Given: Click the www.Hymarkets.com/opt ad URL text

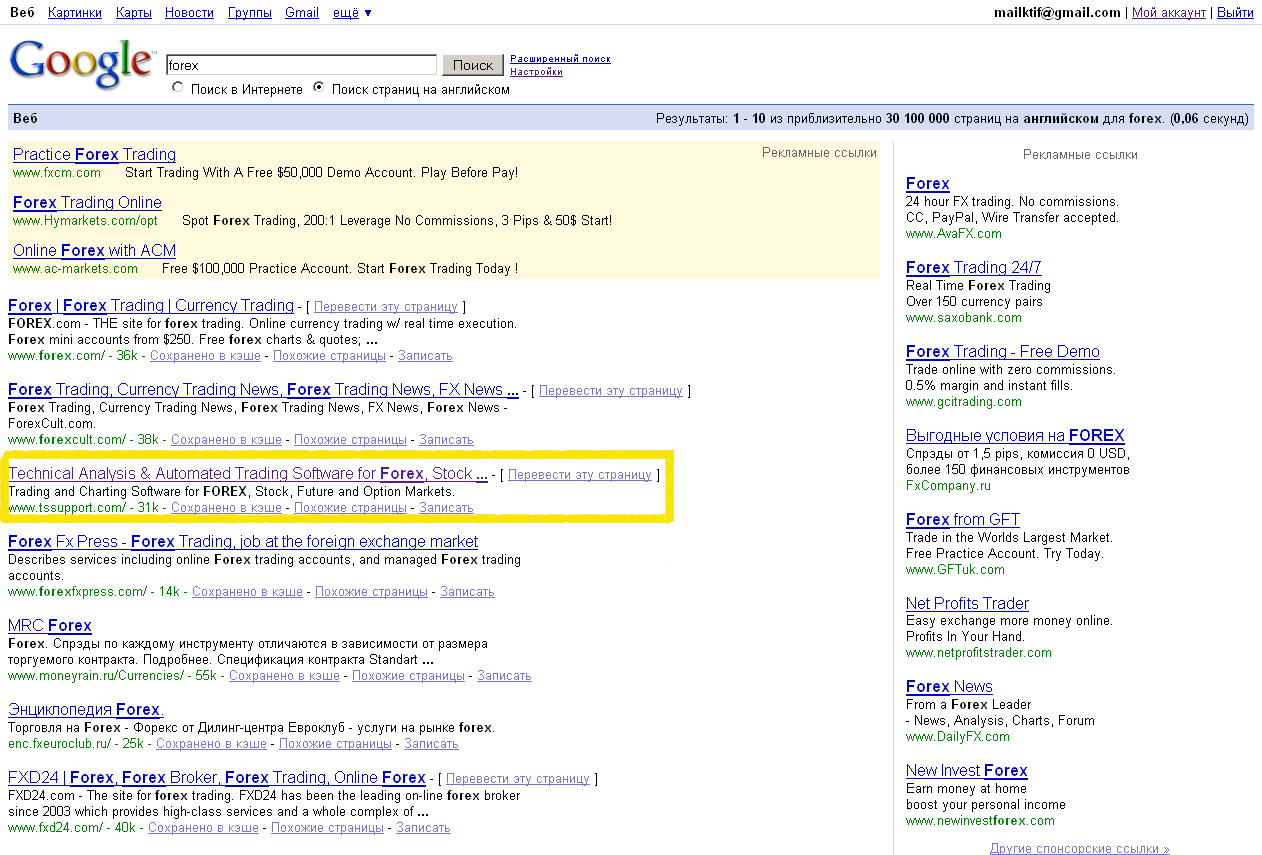Looking at the screenshot, I should 85,221.
